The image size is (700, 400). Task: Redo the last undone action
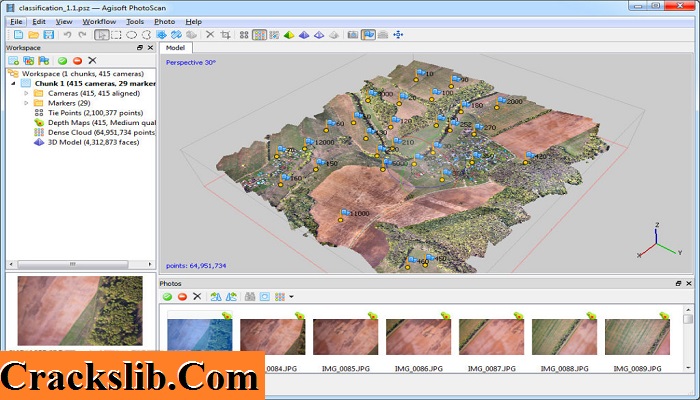[x=83, y=35]
